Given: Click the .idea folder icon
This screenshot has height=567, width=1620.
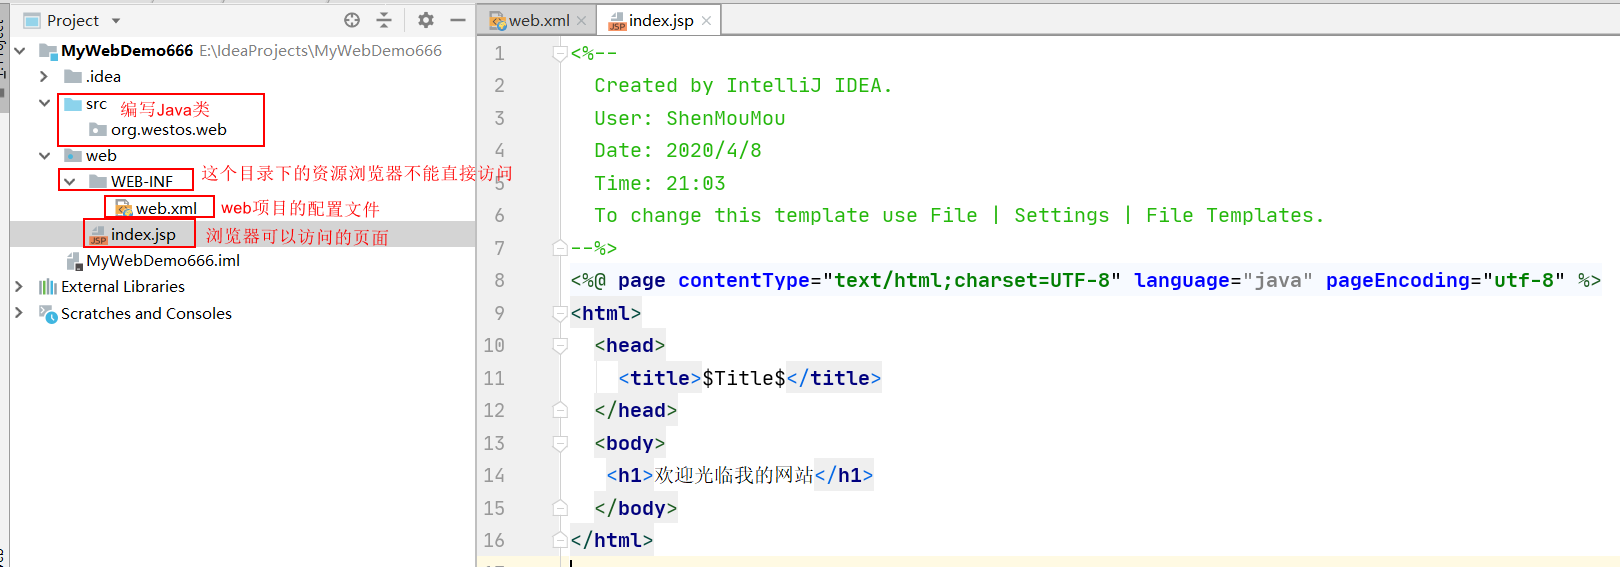Looking at the screenshot, I should click(x=73, y=76).
